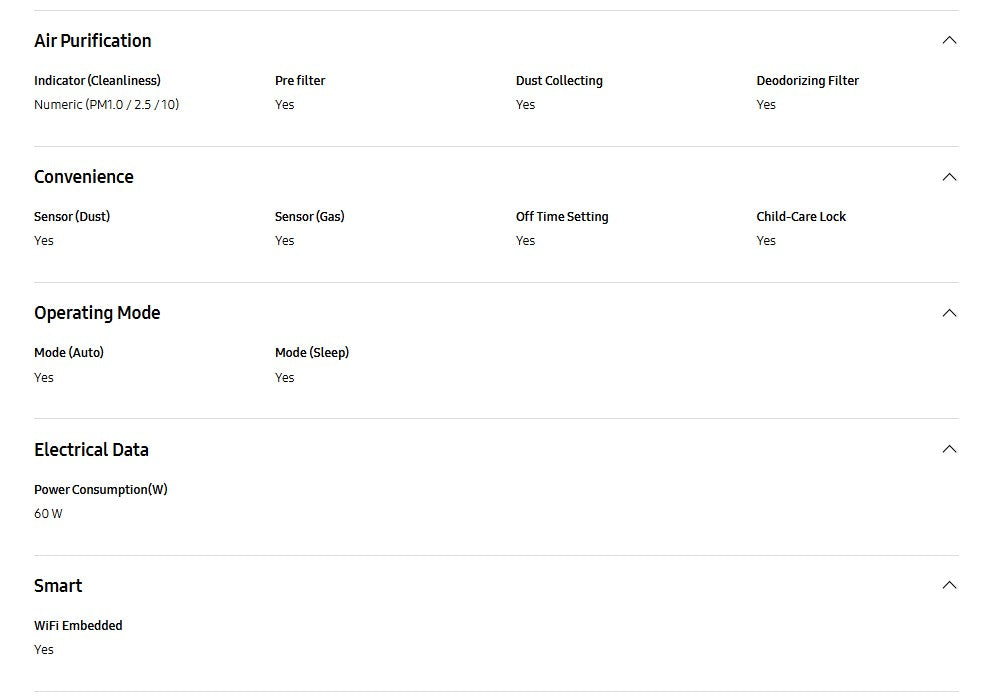Click the Smart section heading
This screenshot has height=697, width=995.
click(x=58, y=586)
